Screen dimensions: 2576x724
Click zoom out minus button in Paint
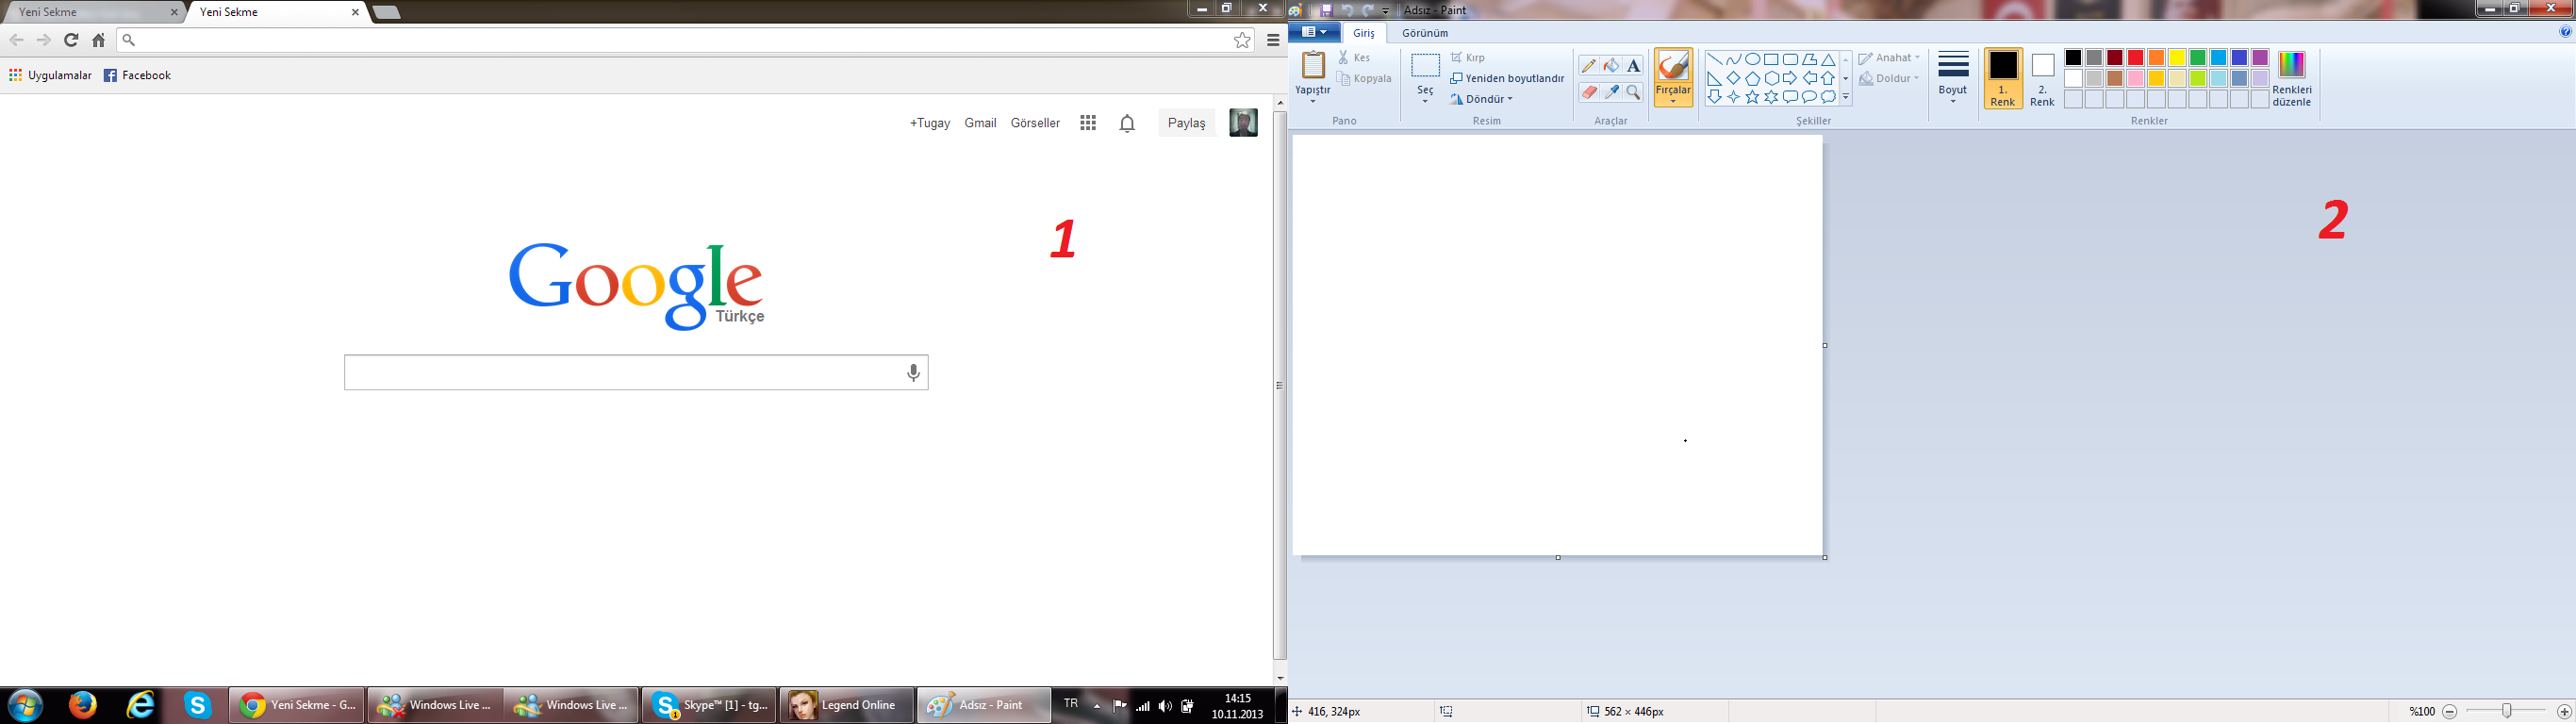coord(2449,712)
